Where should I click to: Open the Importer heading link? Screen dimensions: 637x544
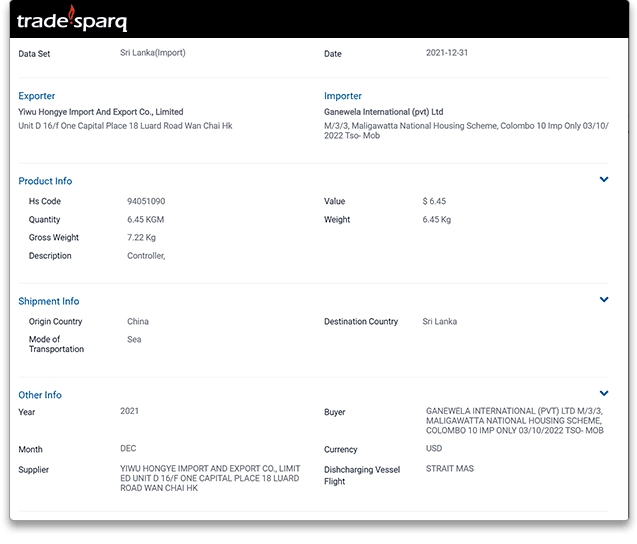click(342, 96)
